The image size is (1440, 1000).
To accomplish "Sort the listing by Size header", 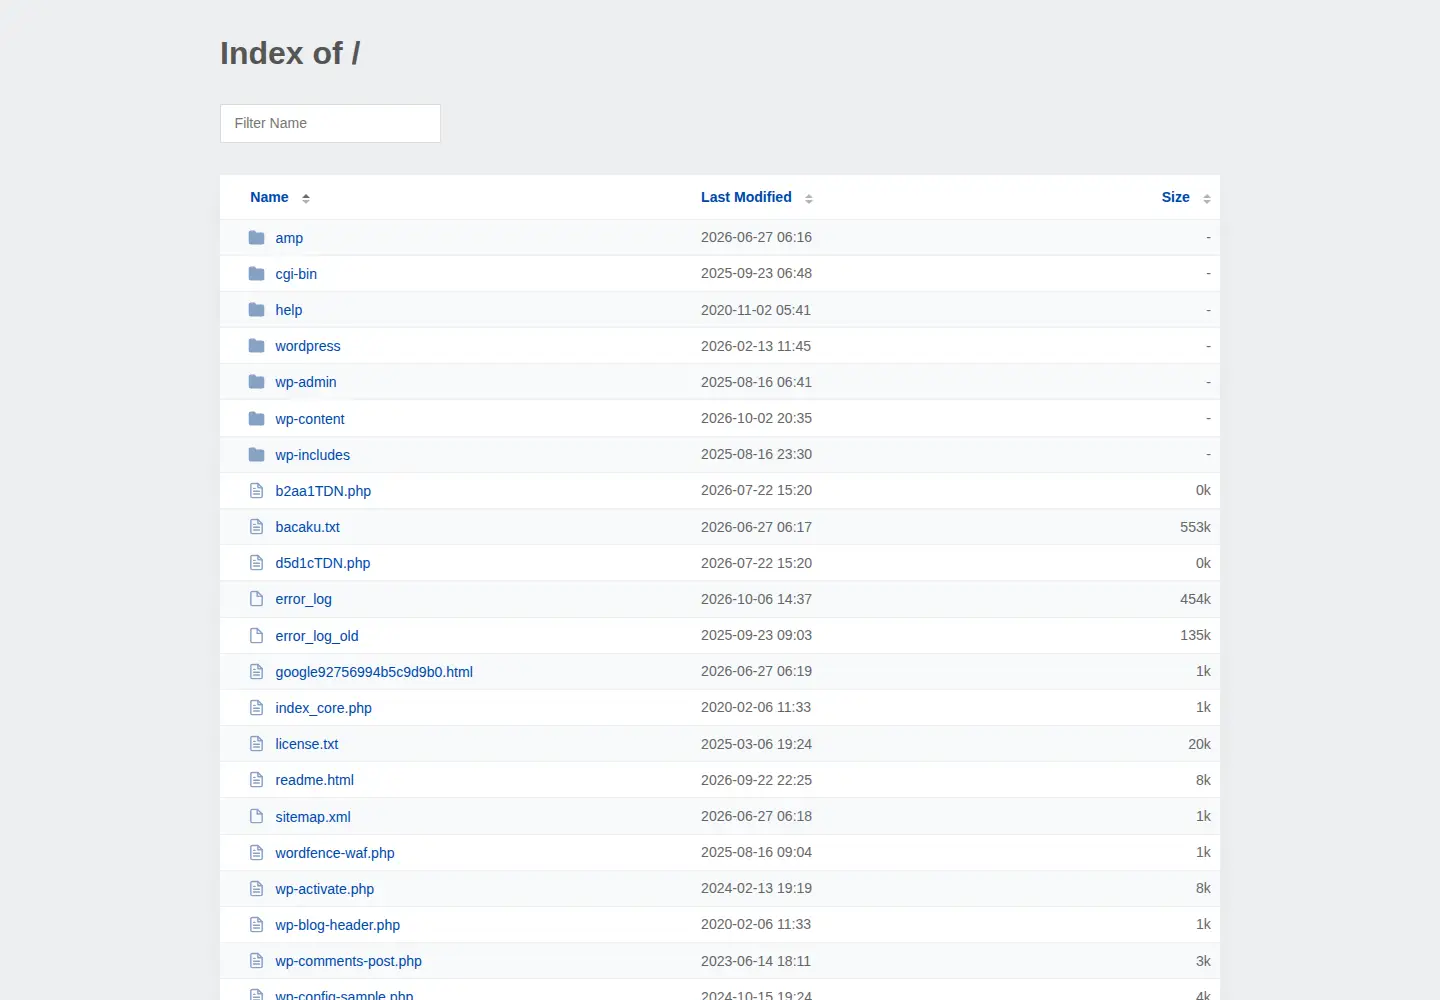I will pyautogui.click(x=1175, y=197).
